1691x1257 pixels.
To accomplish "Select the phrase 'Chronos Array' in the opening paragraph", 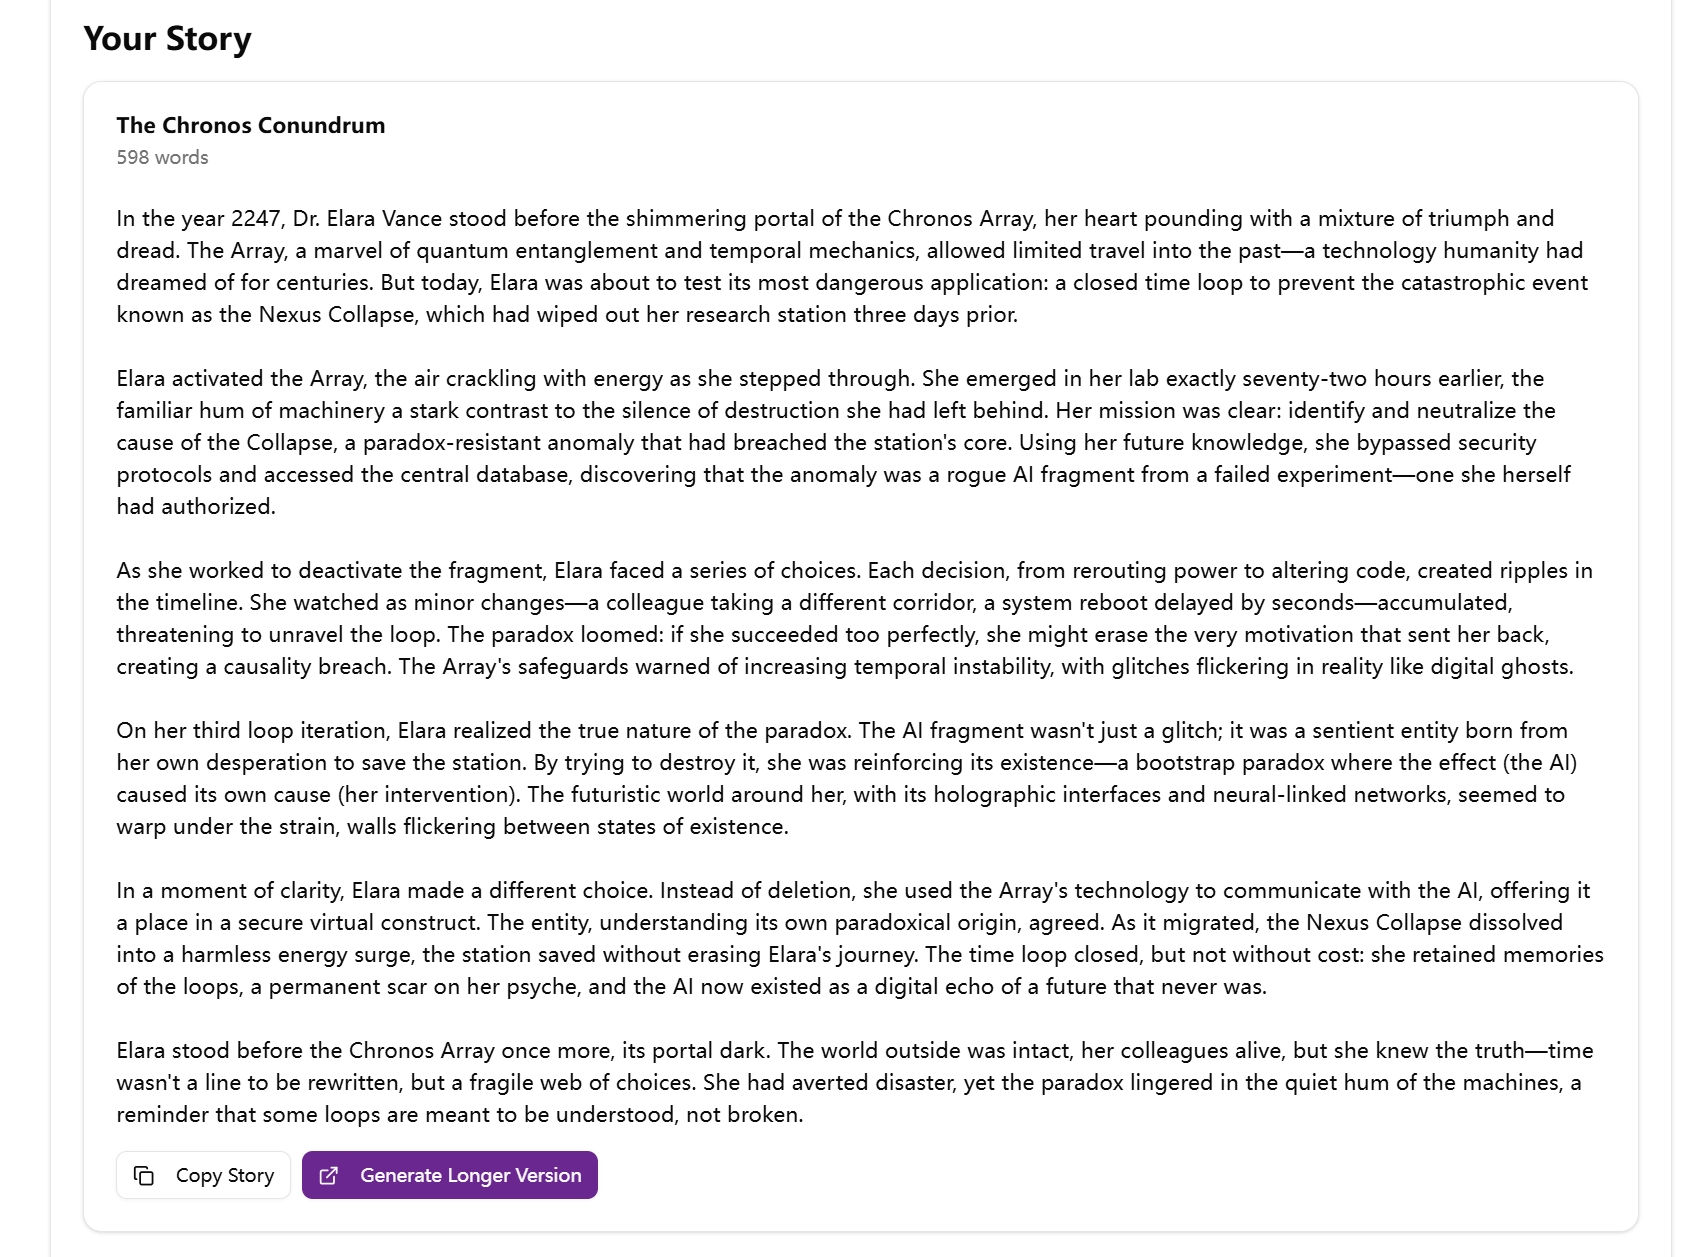I will [959, 219].
